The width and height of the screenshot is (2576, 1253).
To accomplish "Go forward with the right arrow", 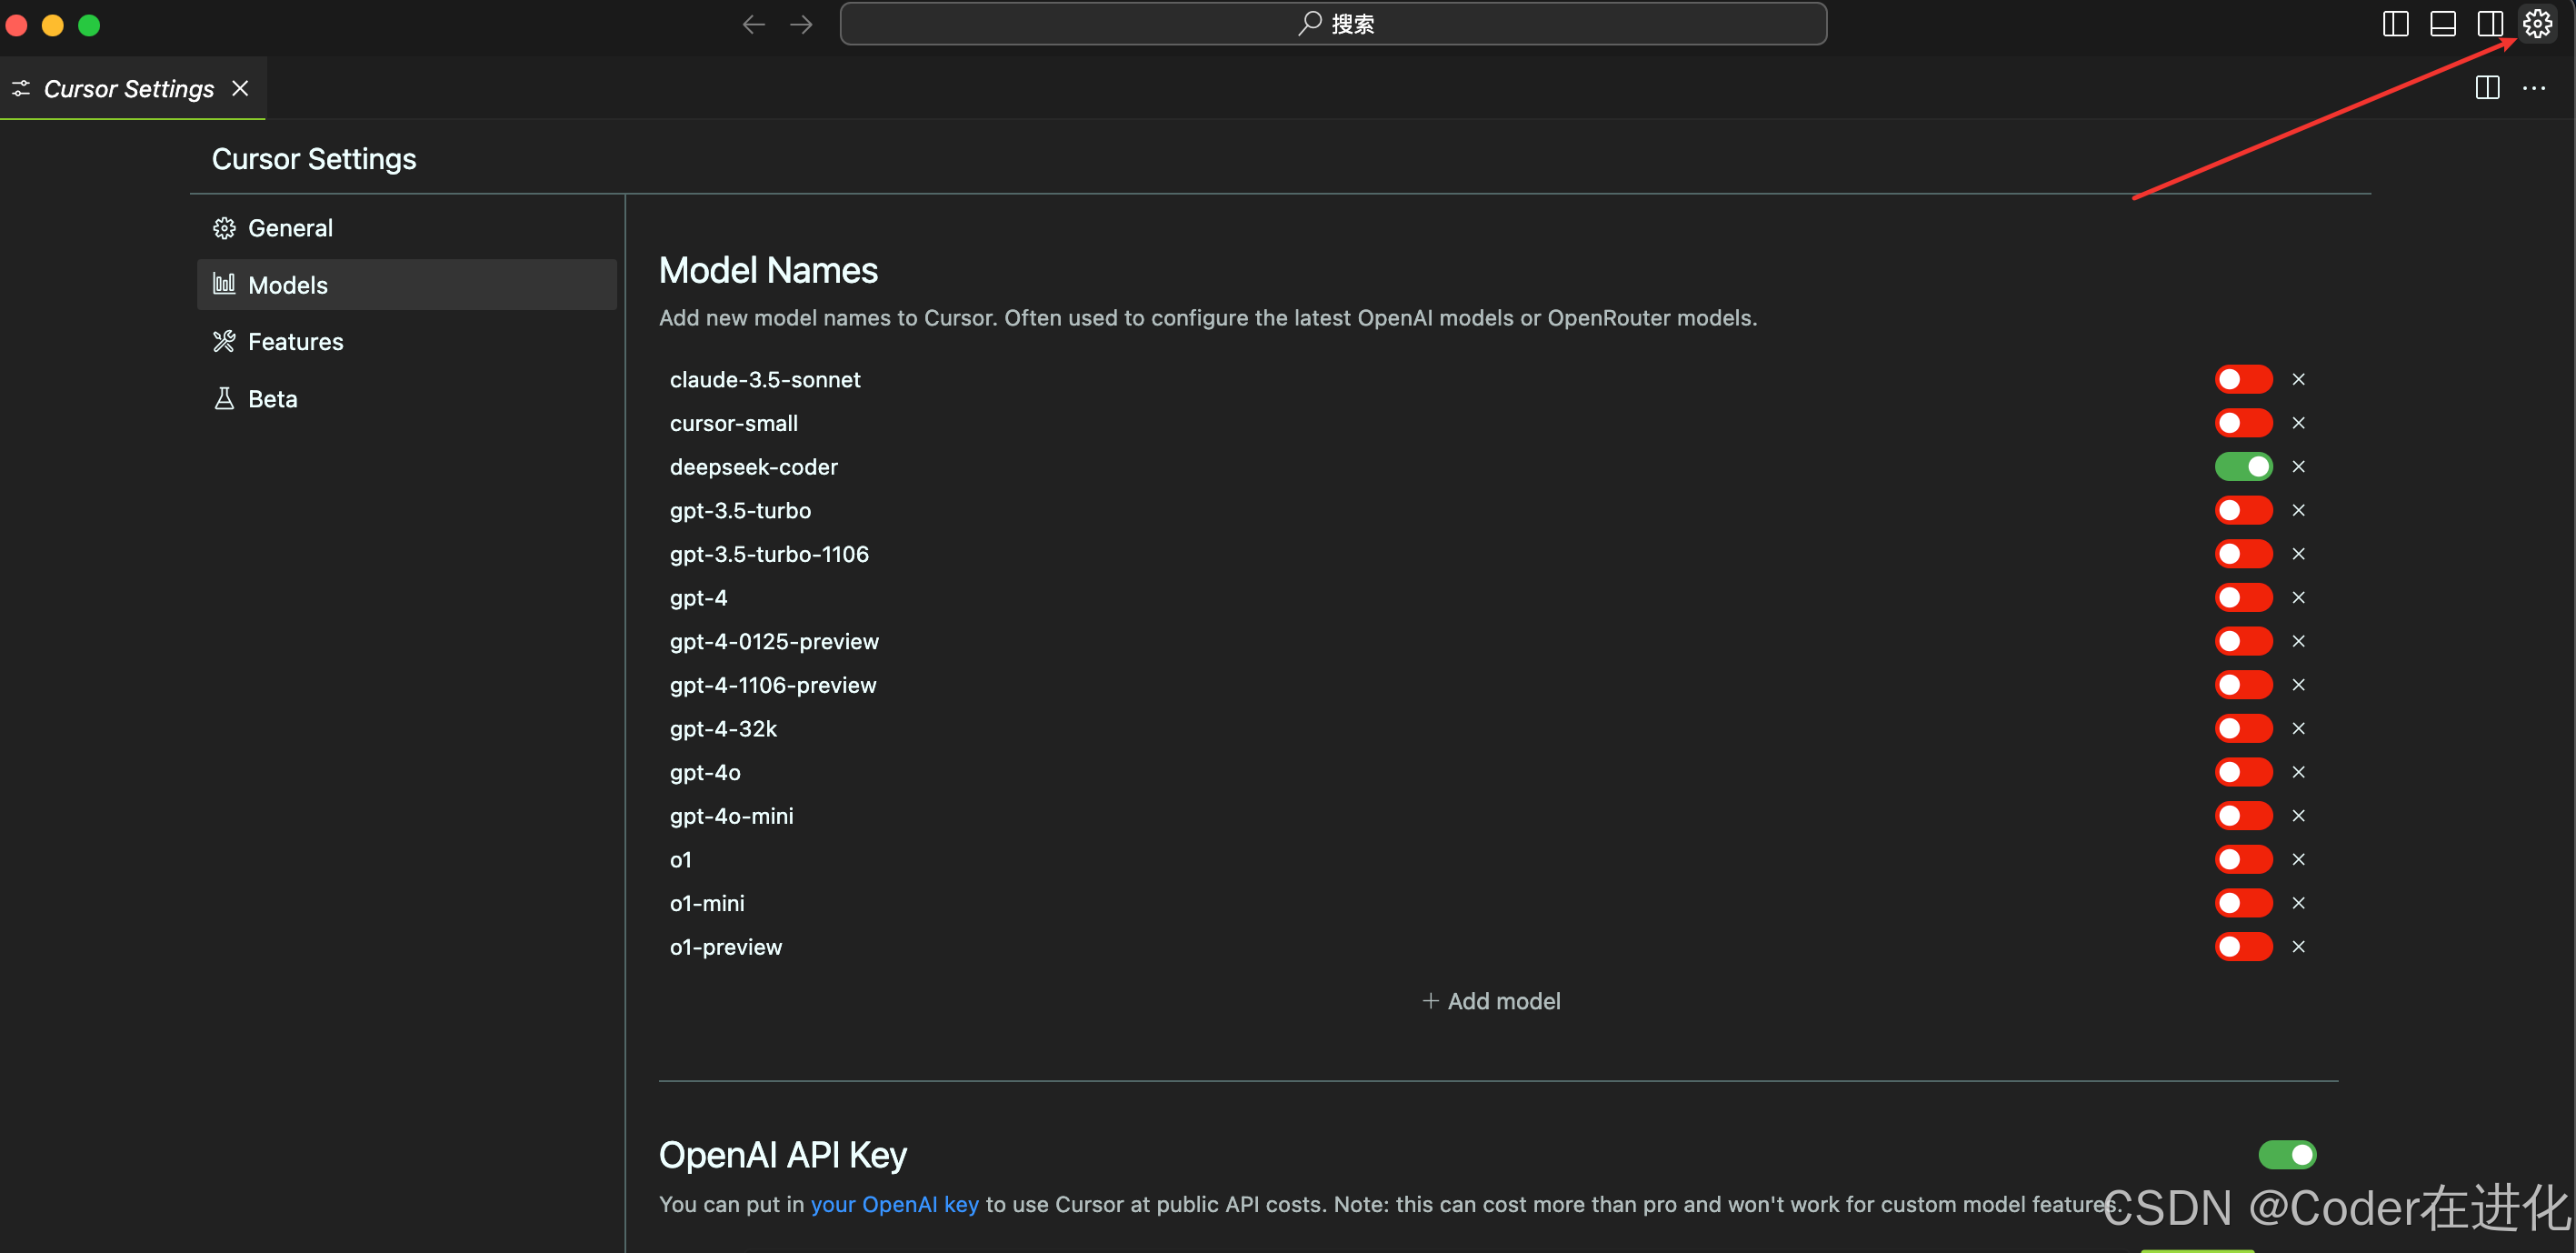I will point(801,24).
